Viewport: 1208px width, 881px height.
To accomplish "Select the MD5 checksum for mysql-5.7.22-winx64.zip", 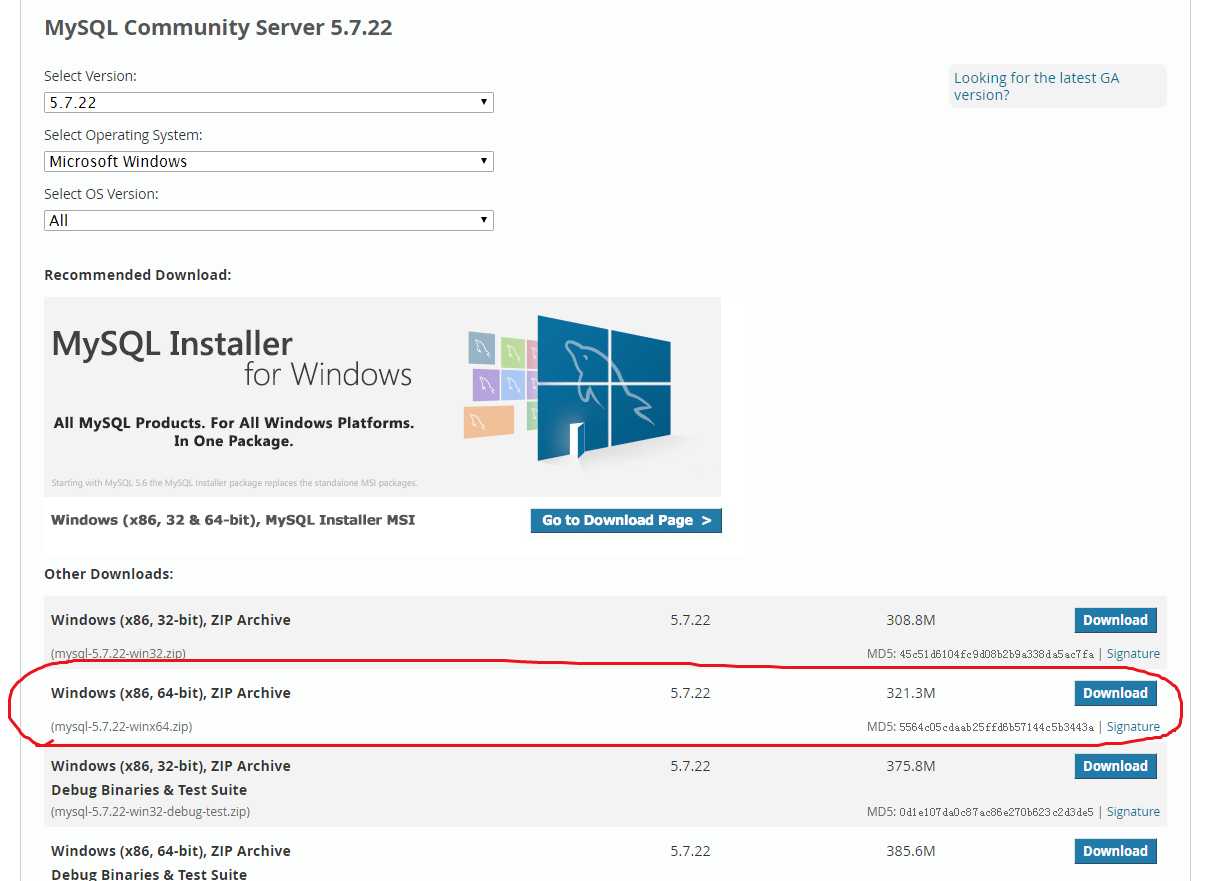I will pyautogui.click(x=996, y=727).
